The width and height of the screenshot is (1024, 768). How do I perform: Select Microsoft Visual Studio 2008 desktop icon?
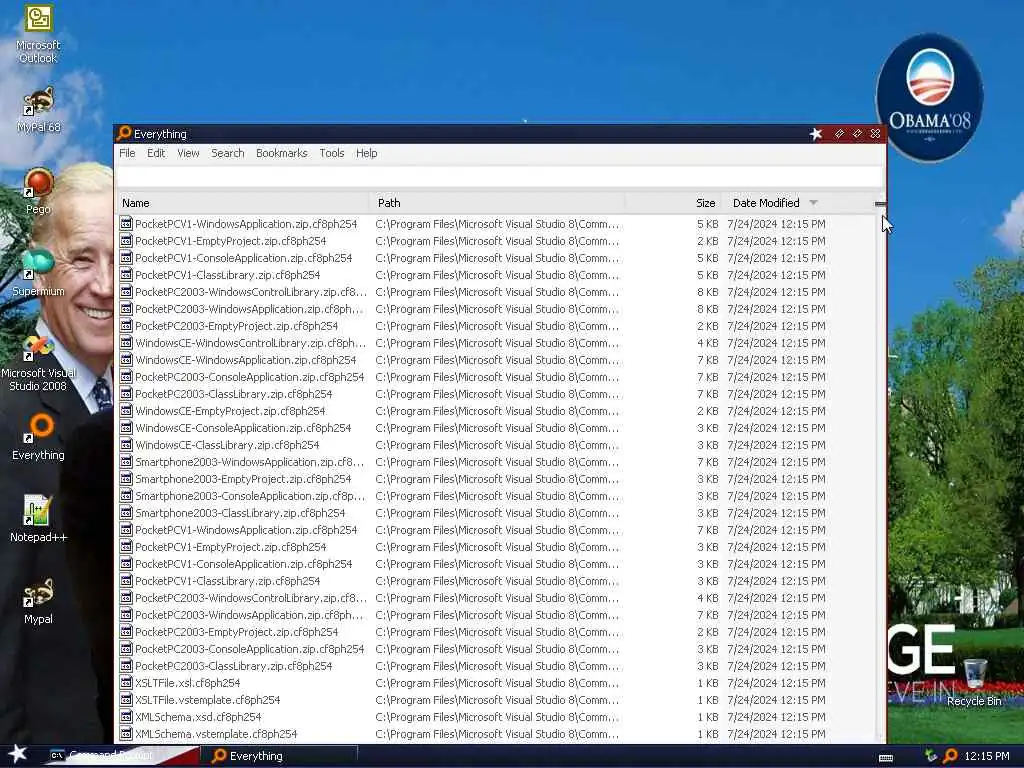[38, 363]
